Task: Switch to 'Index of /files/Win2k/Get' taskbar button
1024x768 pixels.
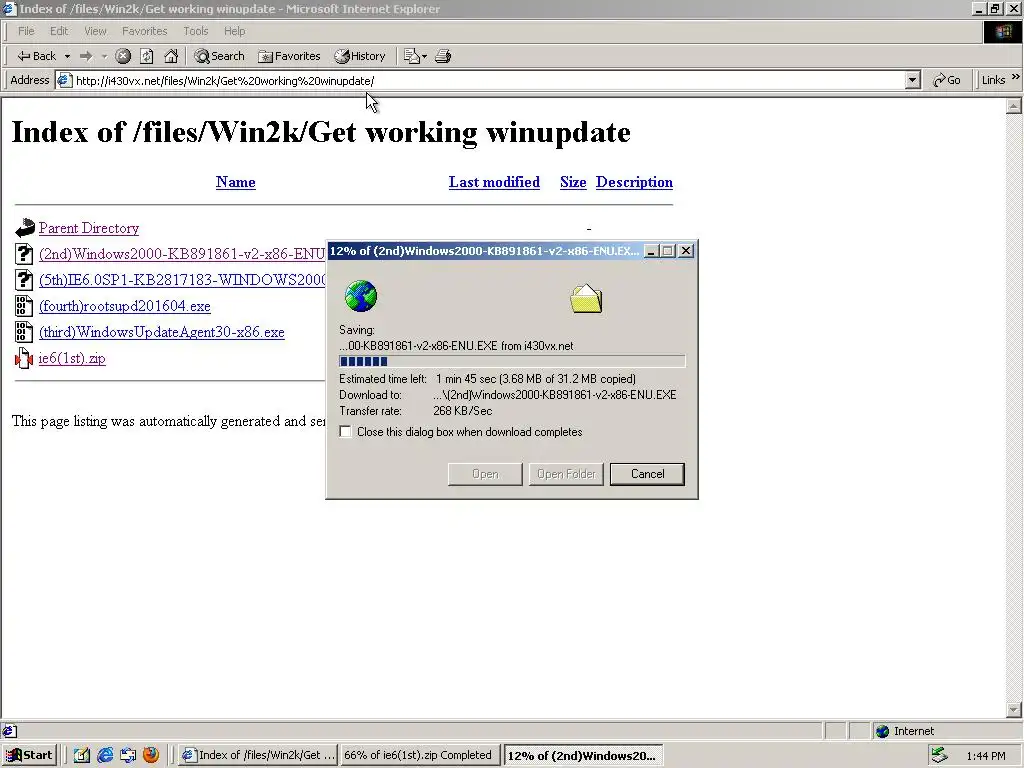Action: tap(259, 756)
